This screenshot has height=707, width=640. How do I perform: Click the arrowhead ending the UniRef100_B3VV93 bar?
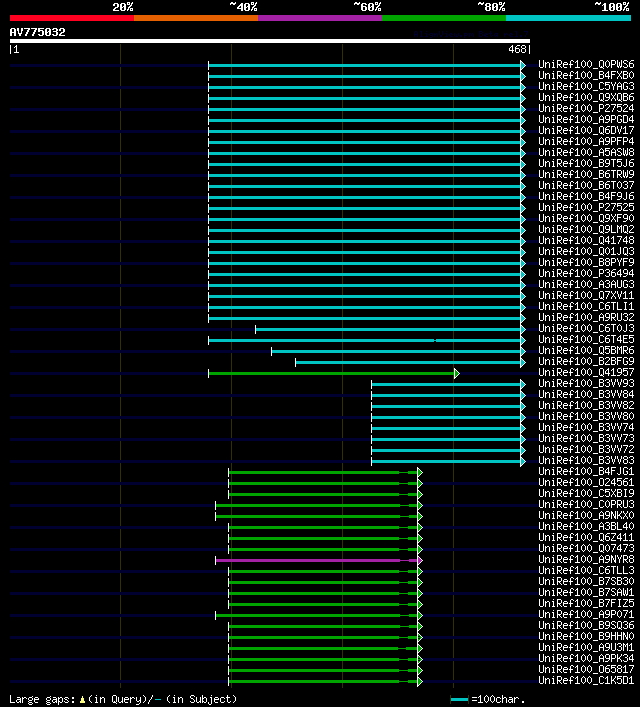523,385
